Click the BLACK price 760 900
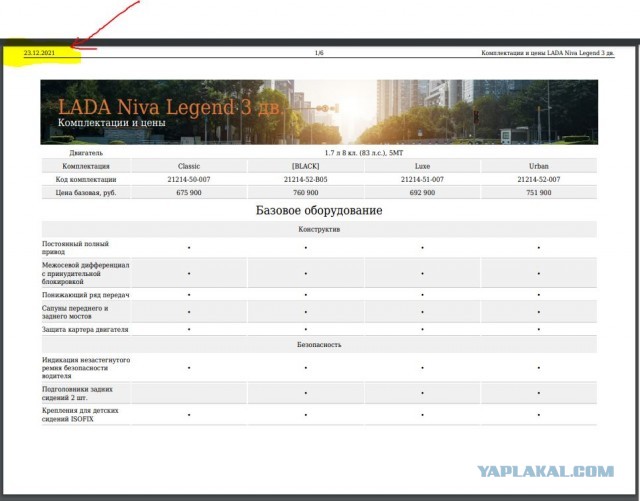The width and height of the screenshot is (640, 501). click(306, 192)
